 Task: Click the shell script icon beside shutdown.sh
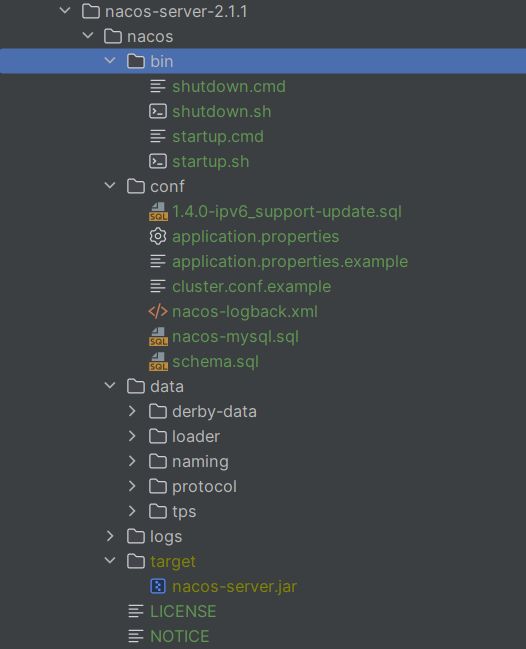pos(158,111)
